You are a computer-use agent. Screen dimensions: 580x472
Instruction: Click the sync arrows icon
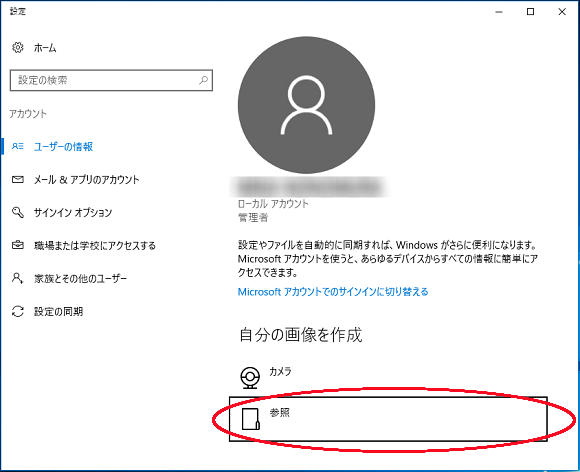pos(17,311)
